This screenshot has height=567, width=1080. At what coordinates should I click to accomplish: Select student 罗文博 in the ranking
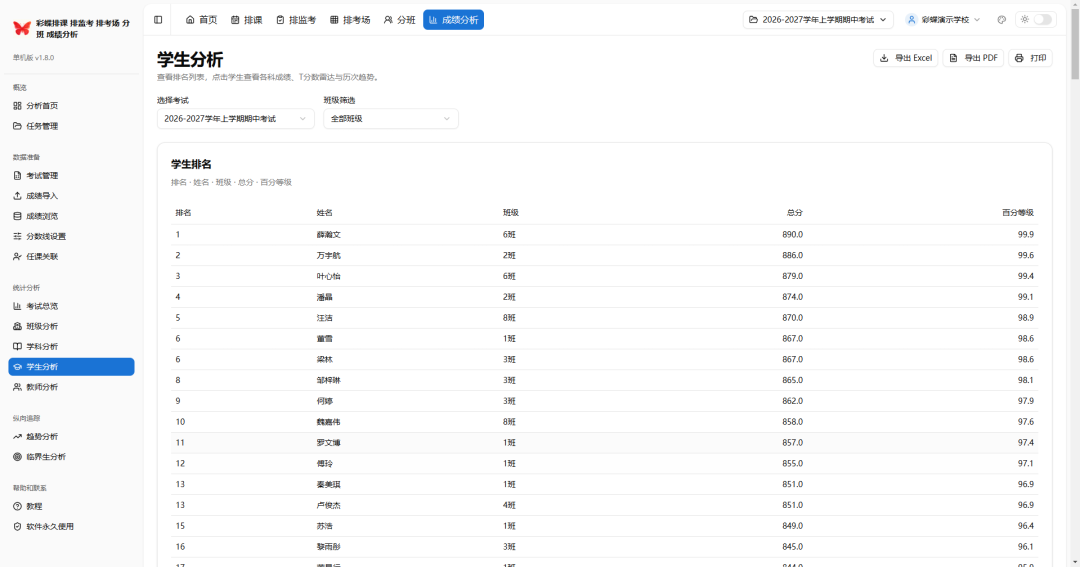coord(329,442)
